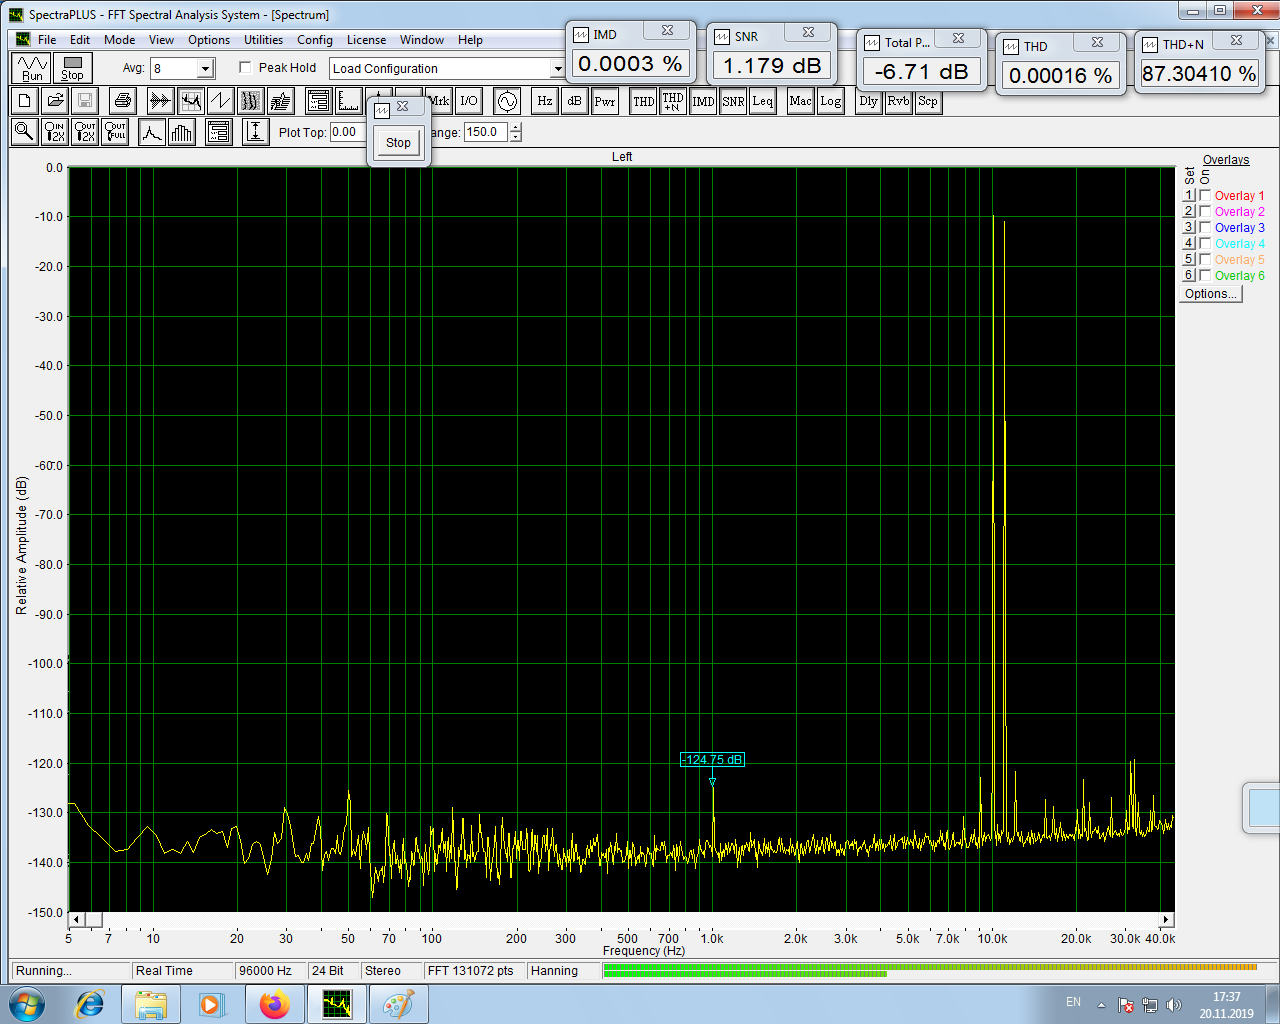
Task: Open Firefox from the taskbar
Action: 274,1004
